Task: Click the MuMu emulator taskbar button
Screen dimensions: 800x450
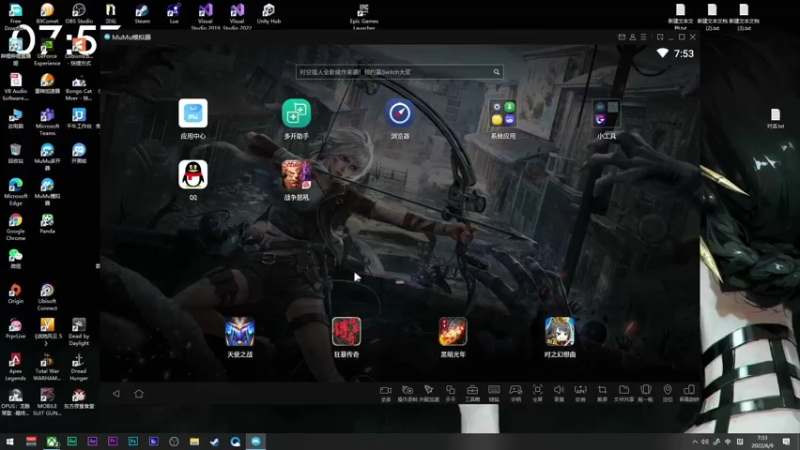Action: point(256,441)
